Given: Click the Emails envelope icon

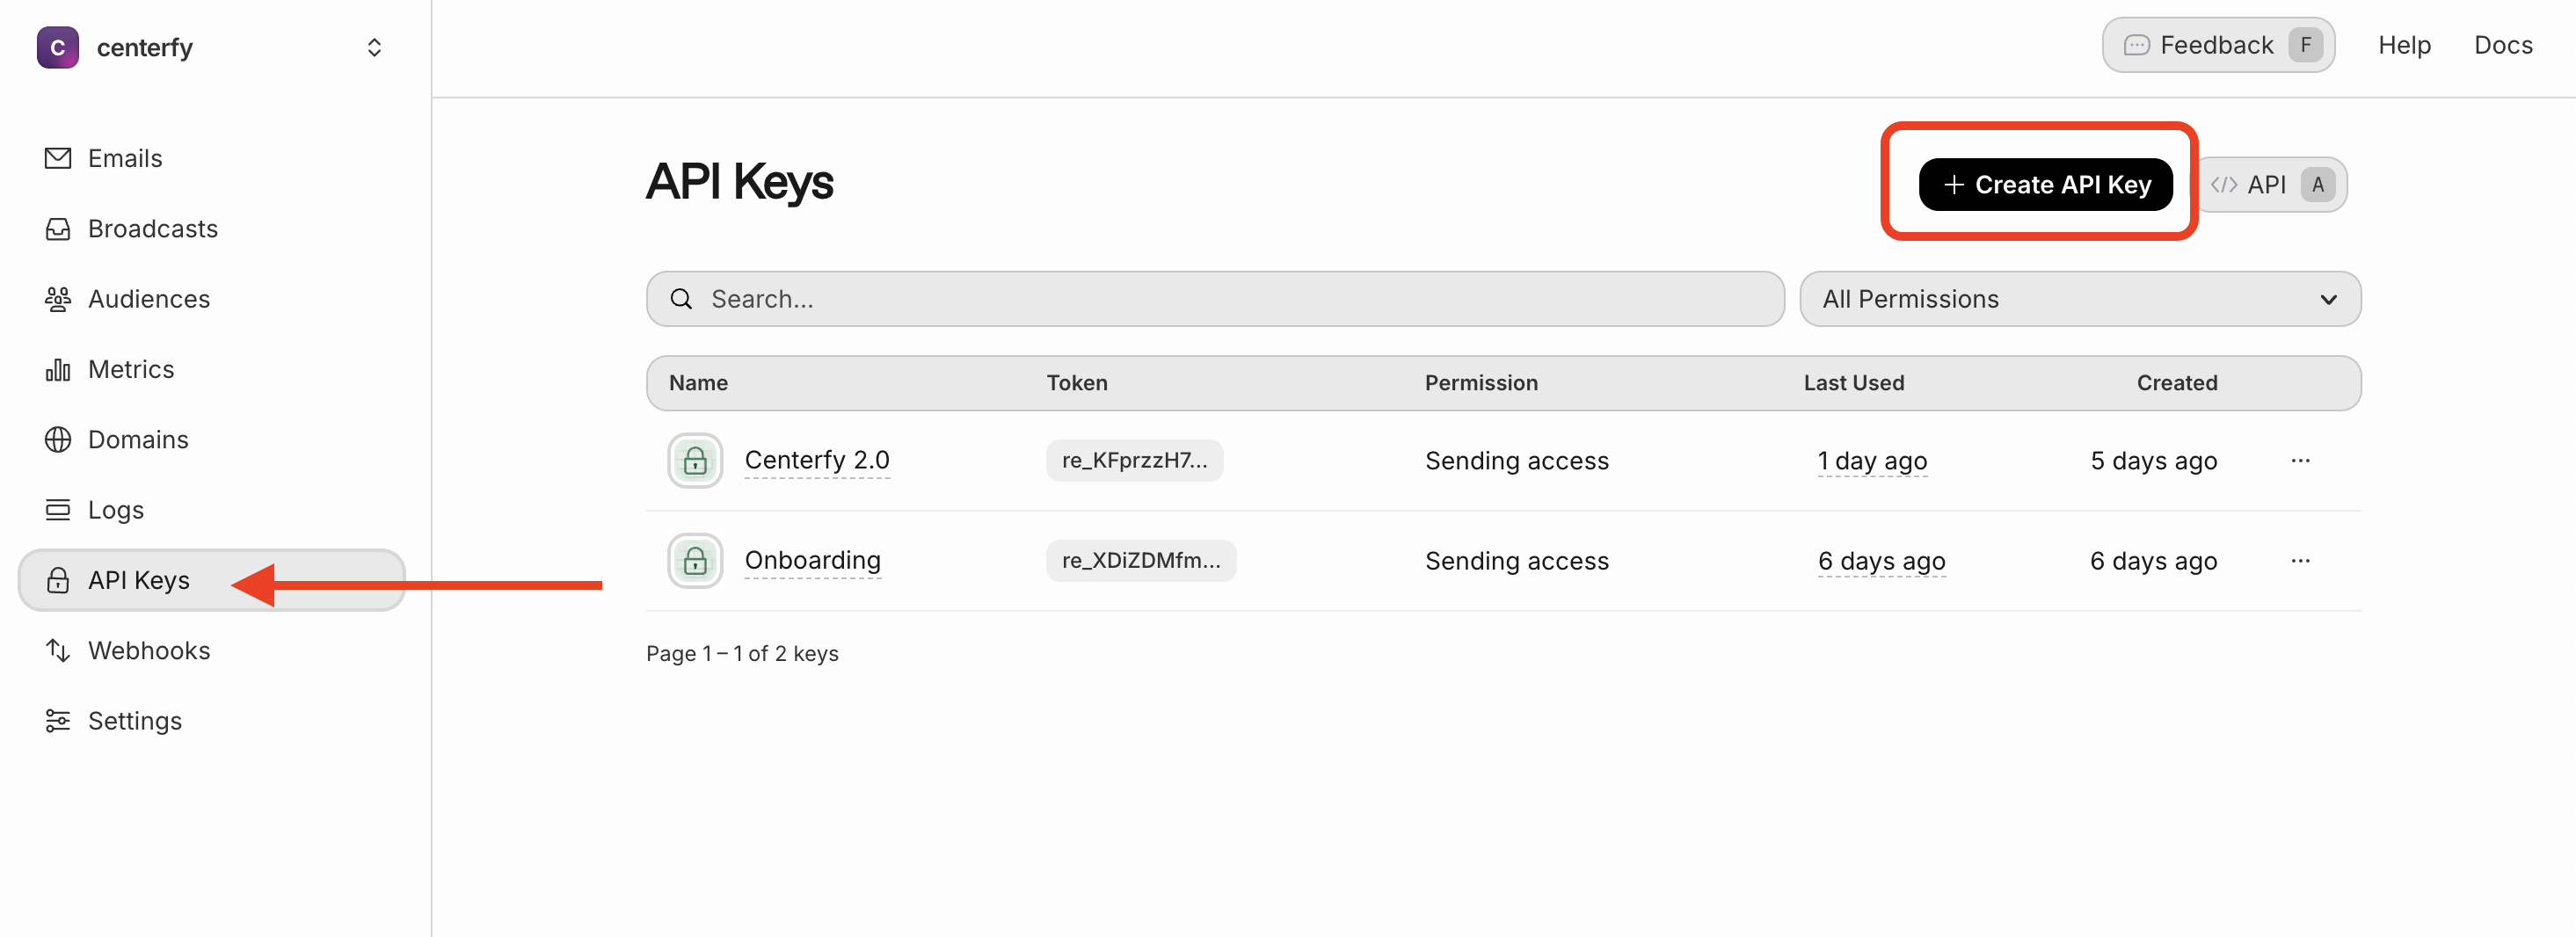Looking at the screenshot, I should click(x=58, y=158).
